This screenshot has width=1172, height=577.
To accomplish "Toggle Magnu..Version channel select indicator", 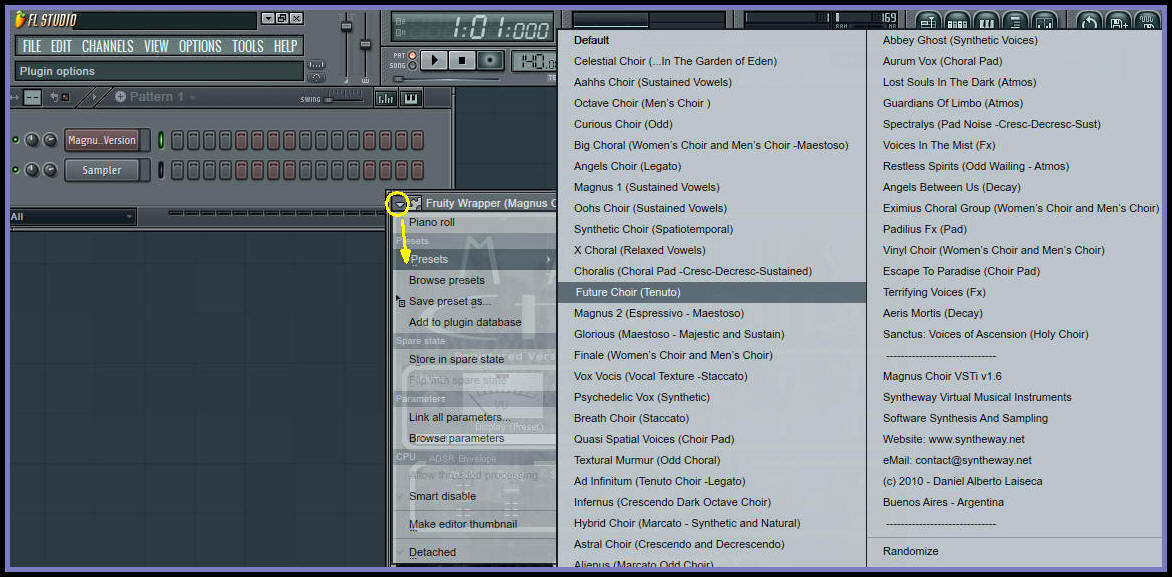I will tap(160, 141).
